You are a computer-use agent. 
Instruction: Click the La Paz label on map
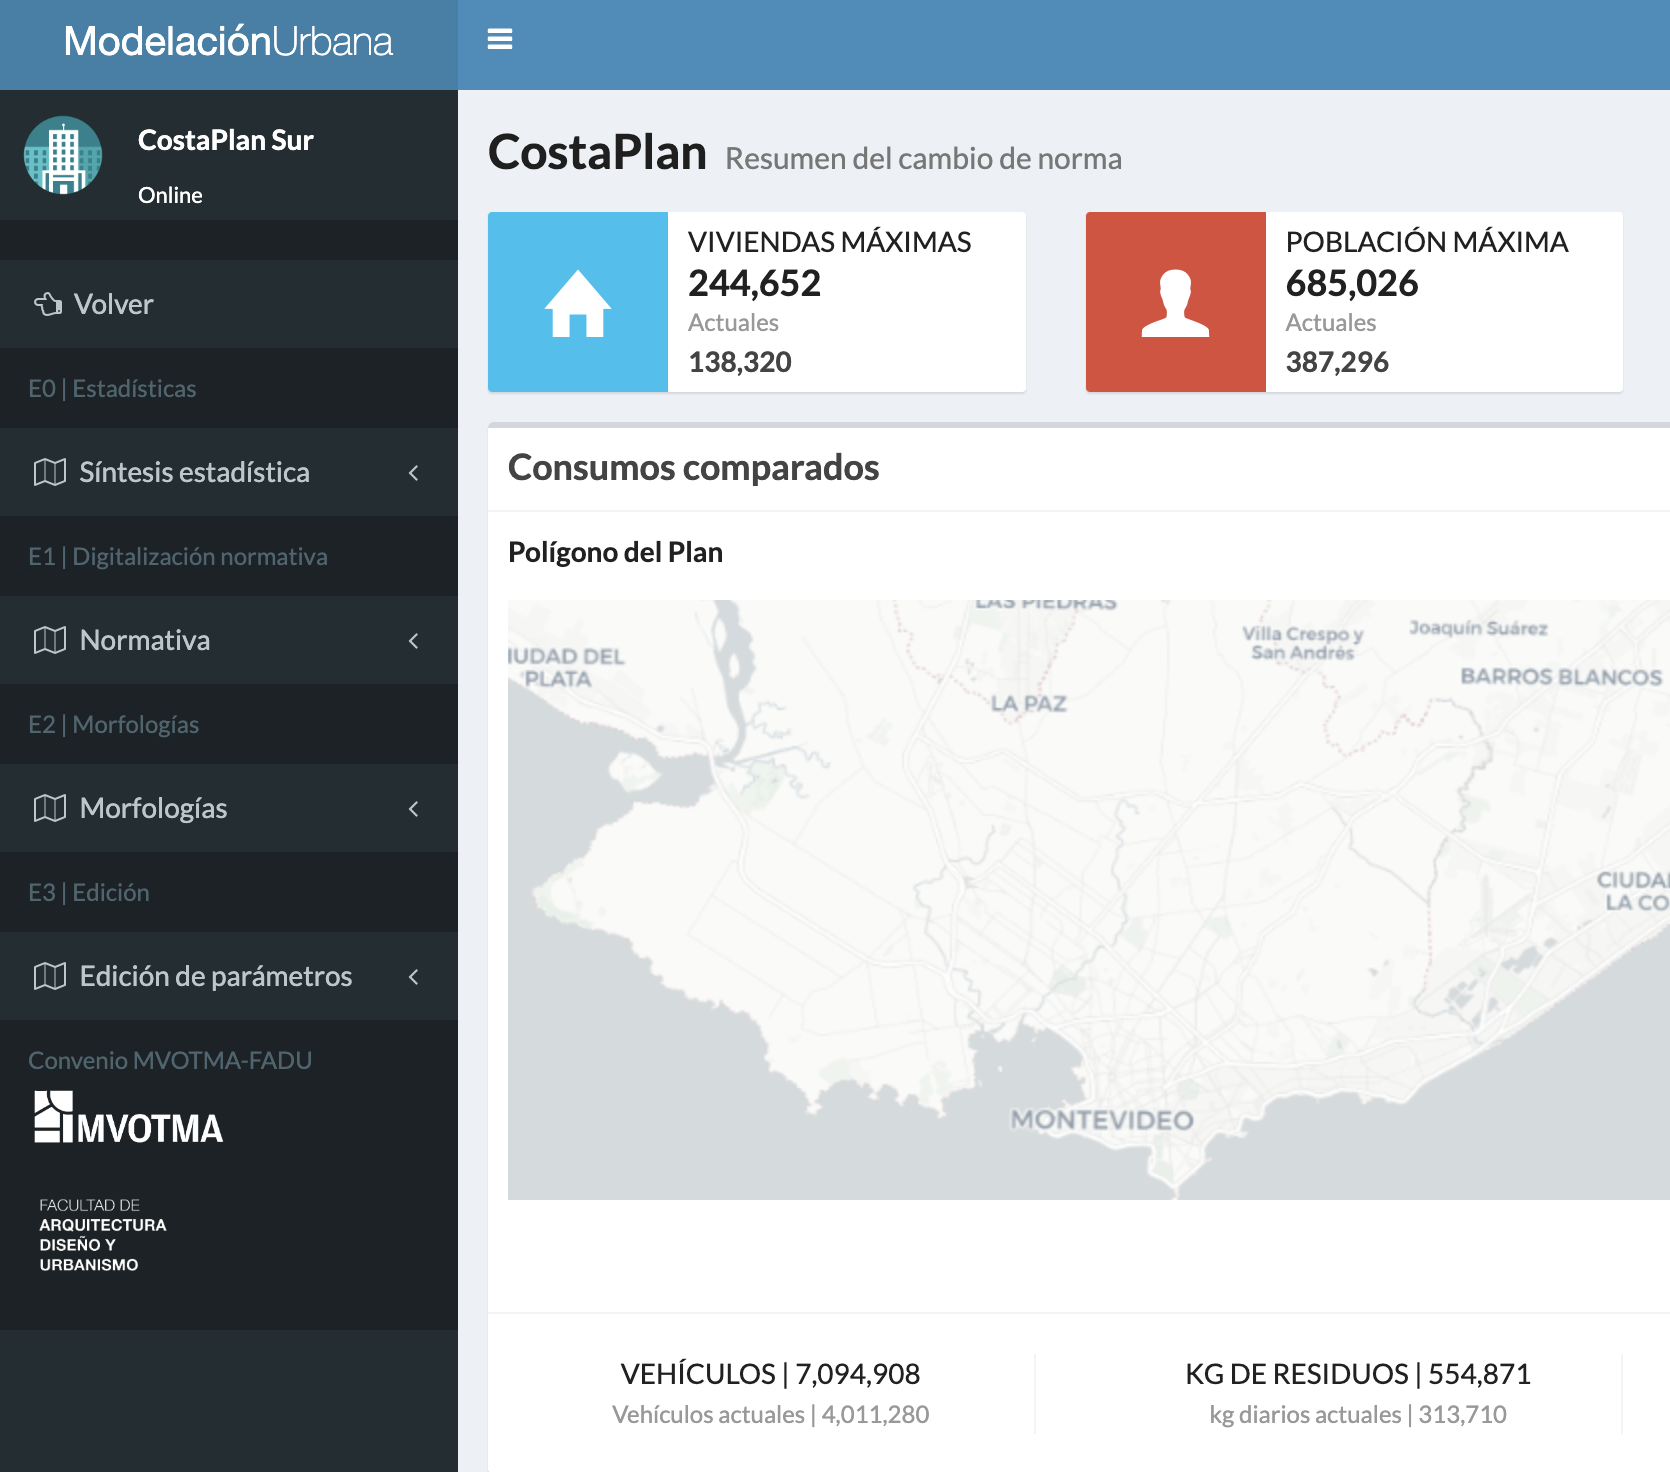click(x=1028, y=704)
